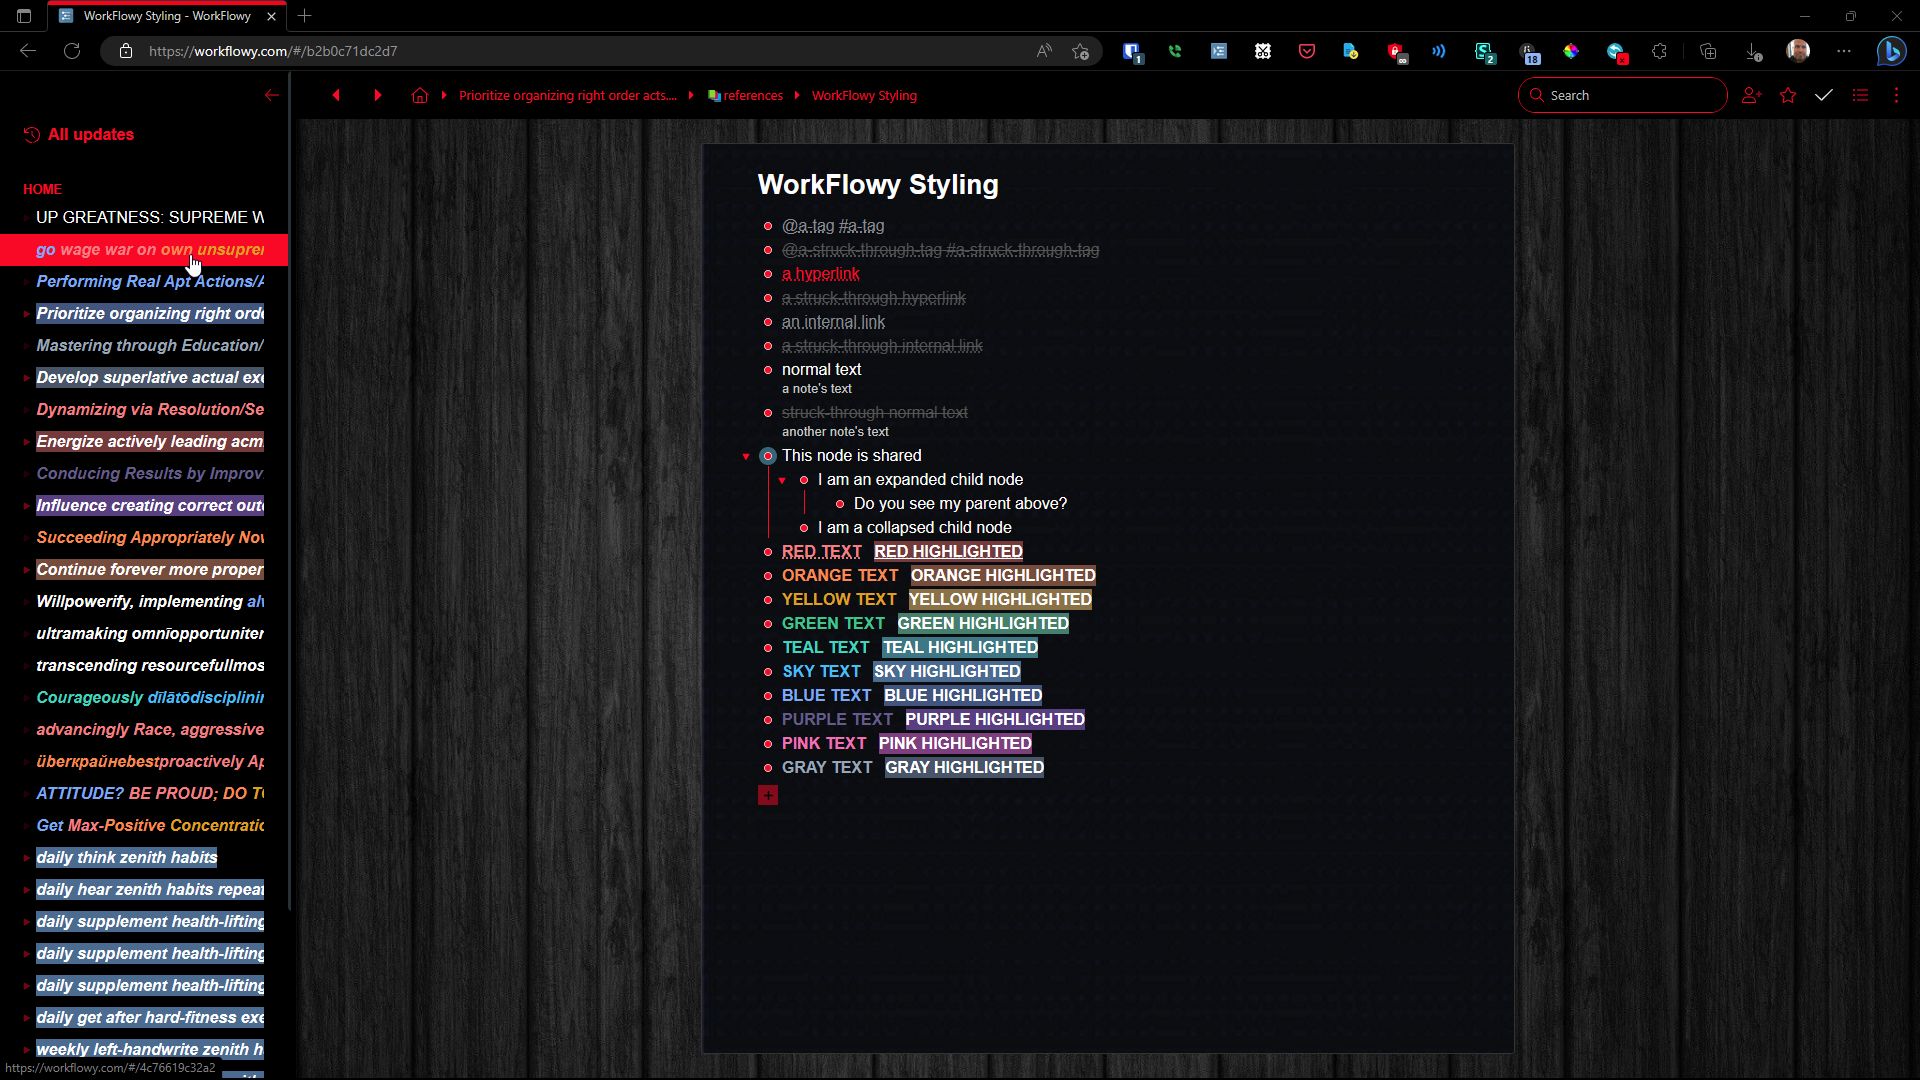Expand sidebar item 'Energize actively leading'

26,442
